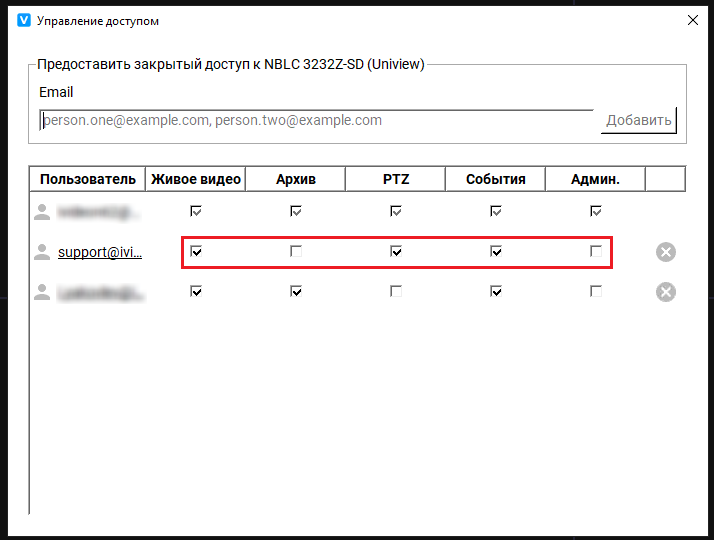This screenshot has height=540, width=714.
Task: Remove the support@ivi... user with the X icon
Action: 666,252
